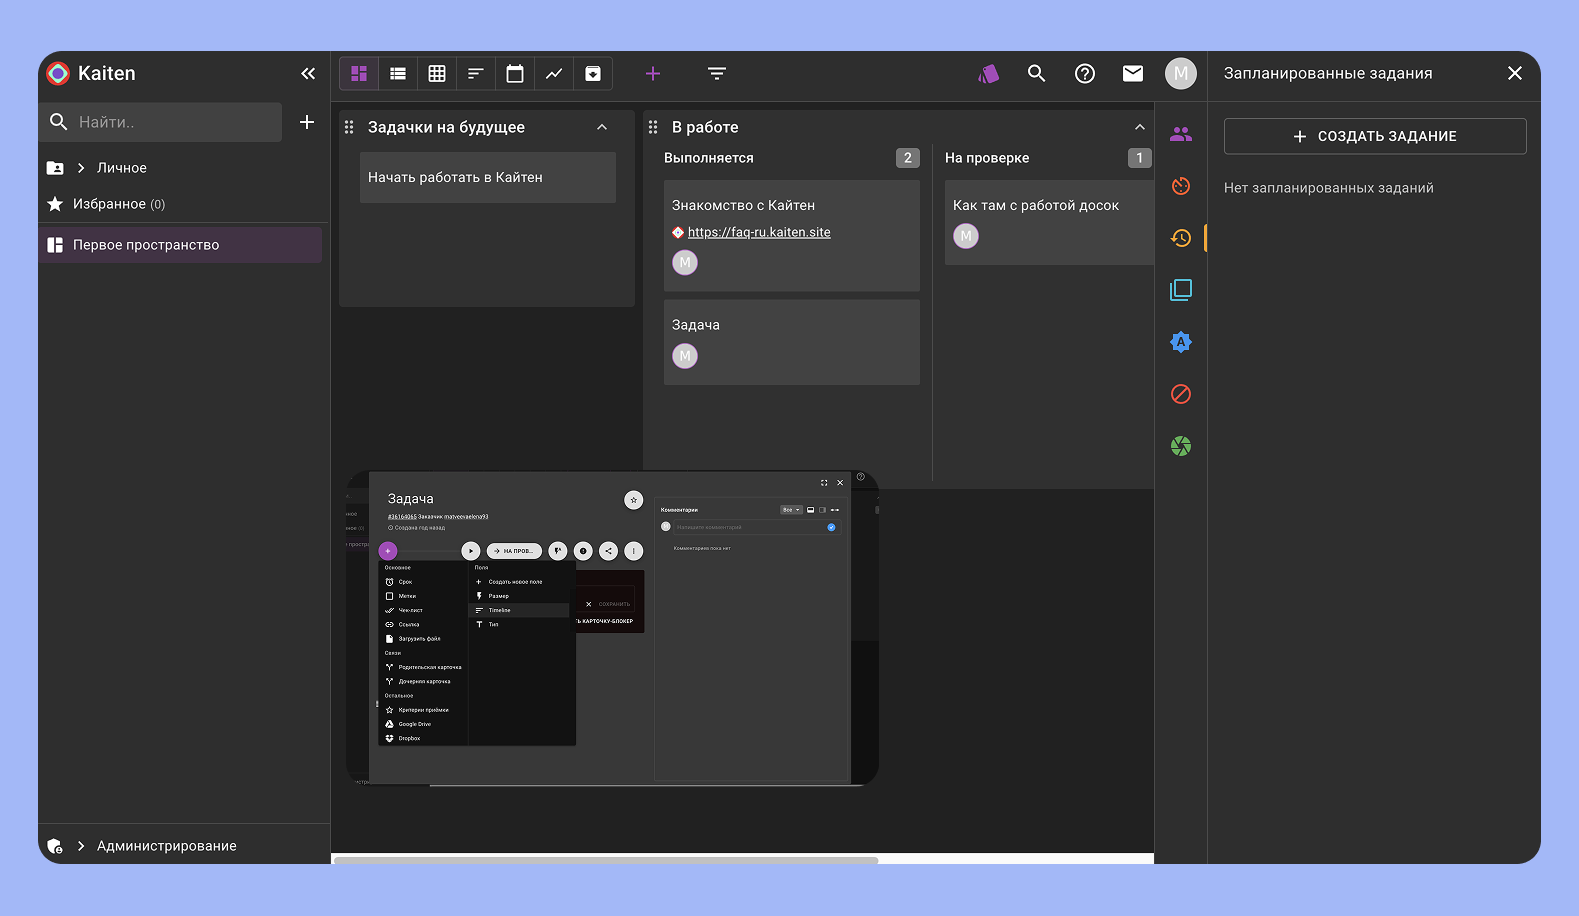Select Первое пространство in sidebar

point(146,245)
